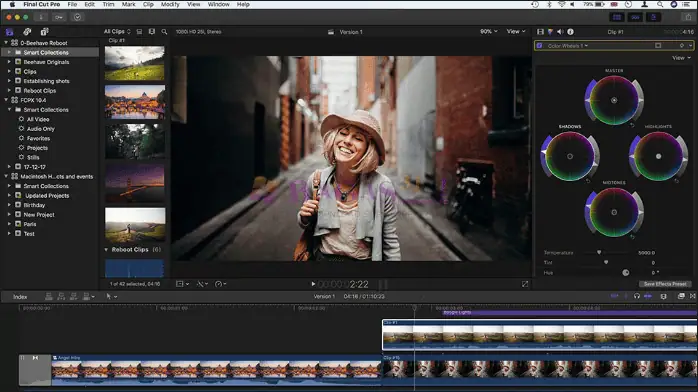Image resolution: width=698 pixels, height=392 pixels.
Task: Select the Angel Inlay clip in timeline
Action: [x=216, y=370]
